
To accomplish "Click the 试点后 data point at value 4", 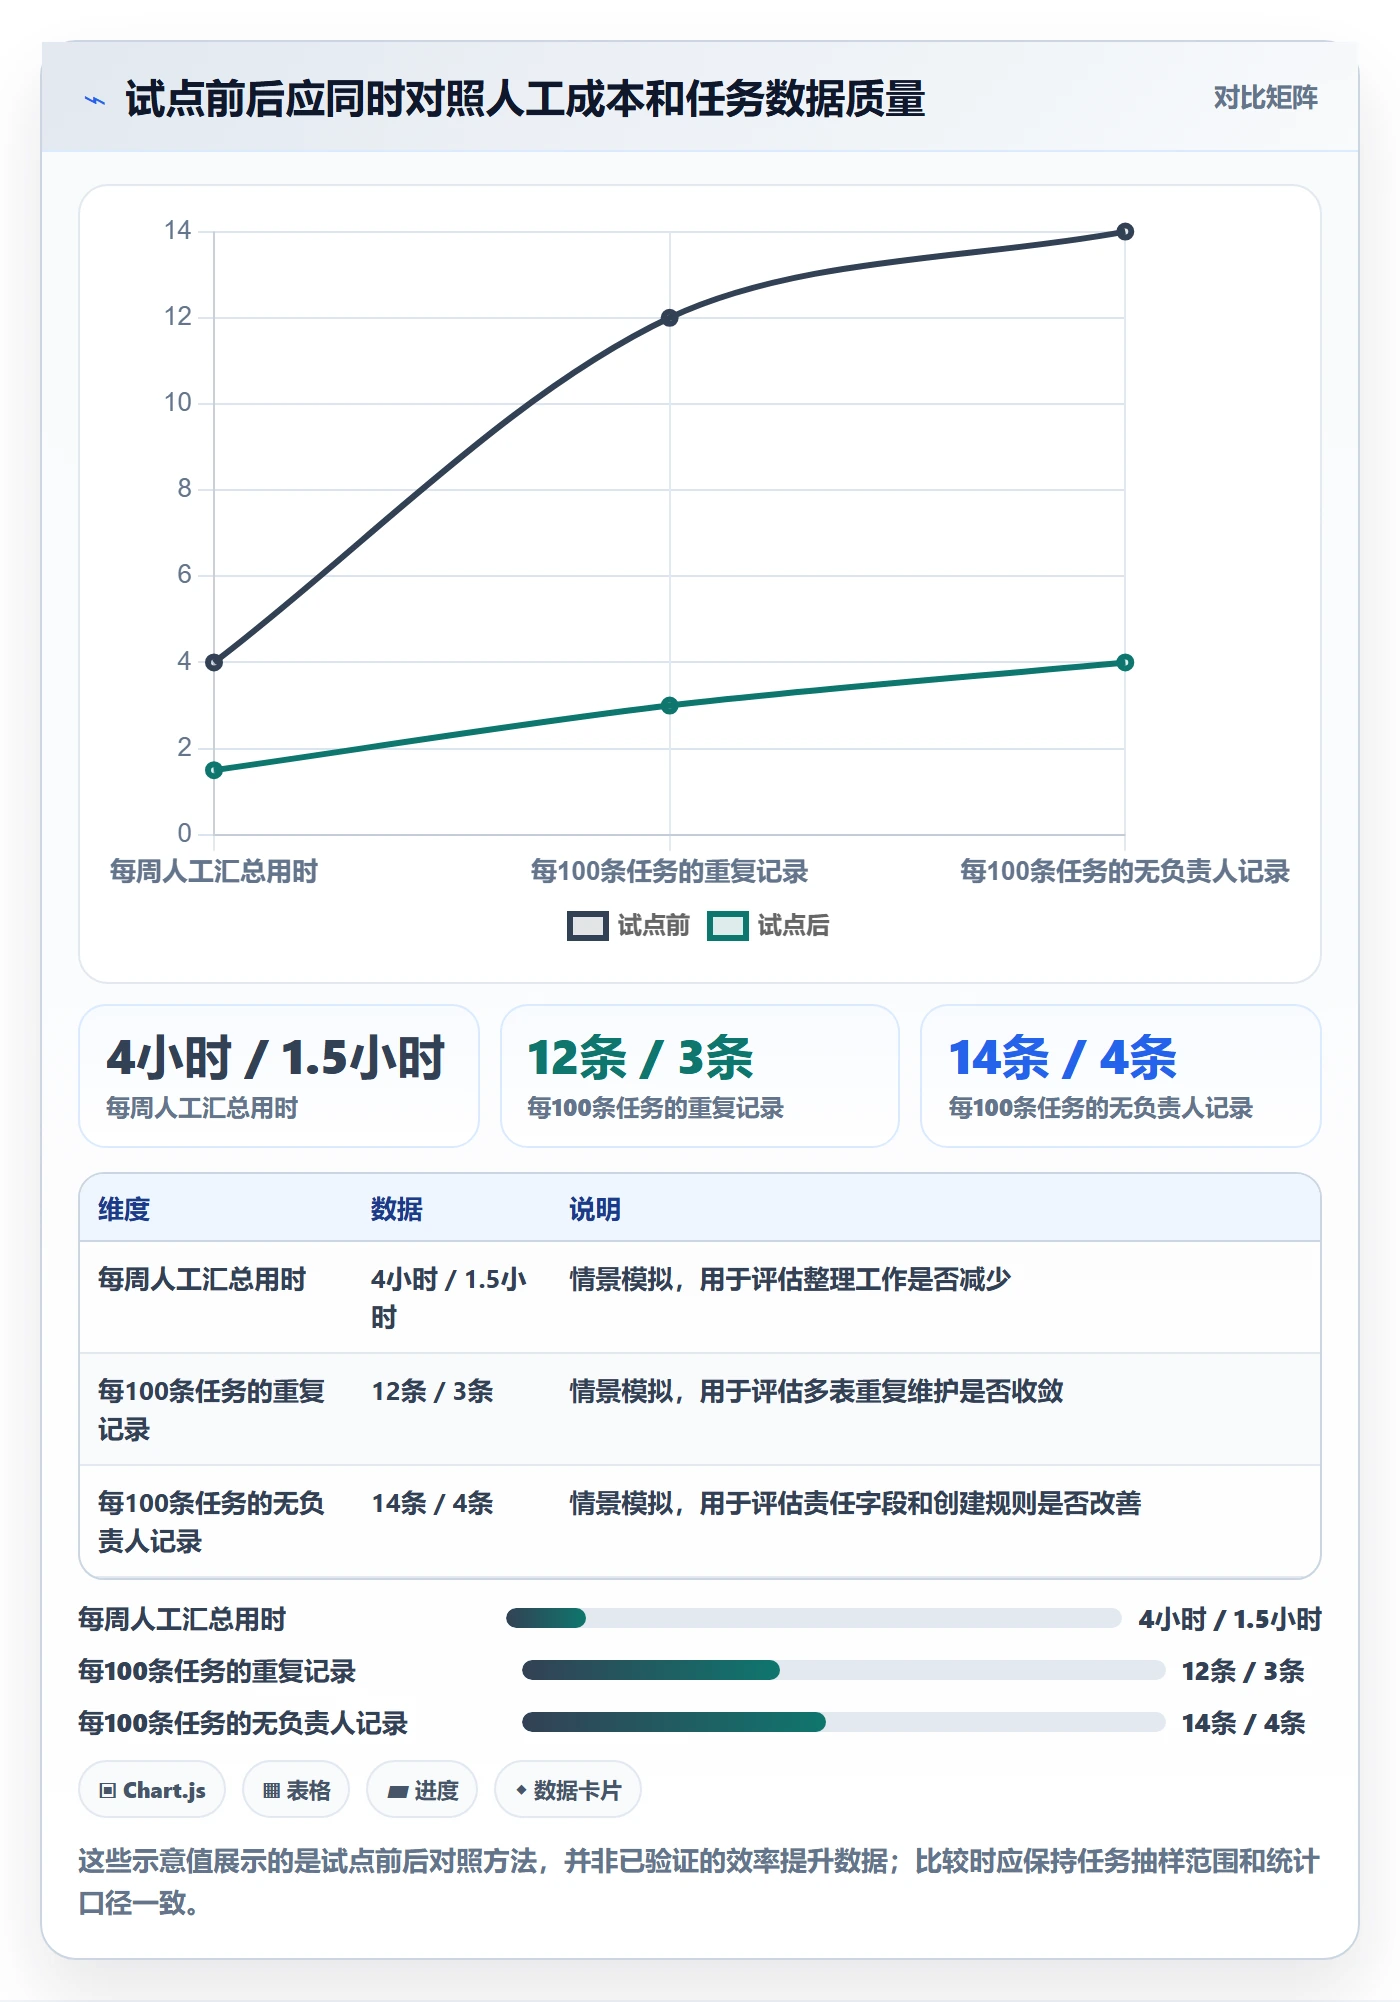I will pos(1125,662).
